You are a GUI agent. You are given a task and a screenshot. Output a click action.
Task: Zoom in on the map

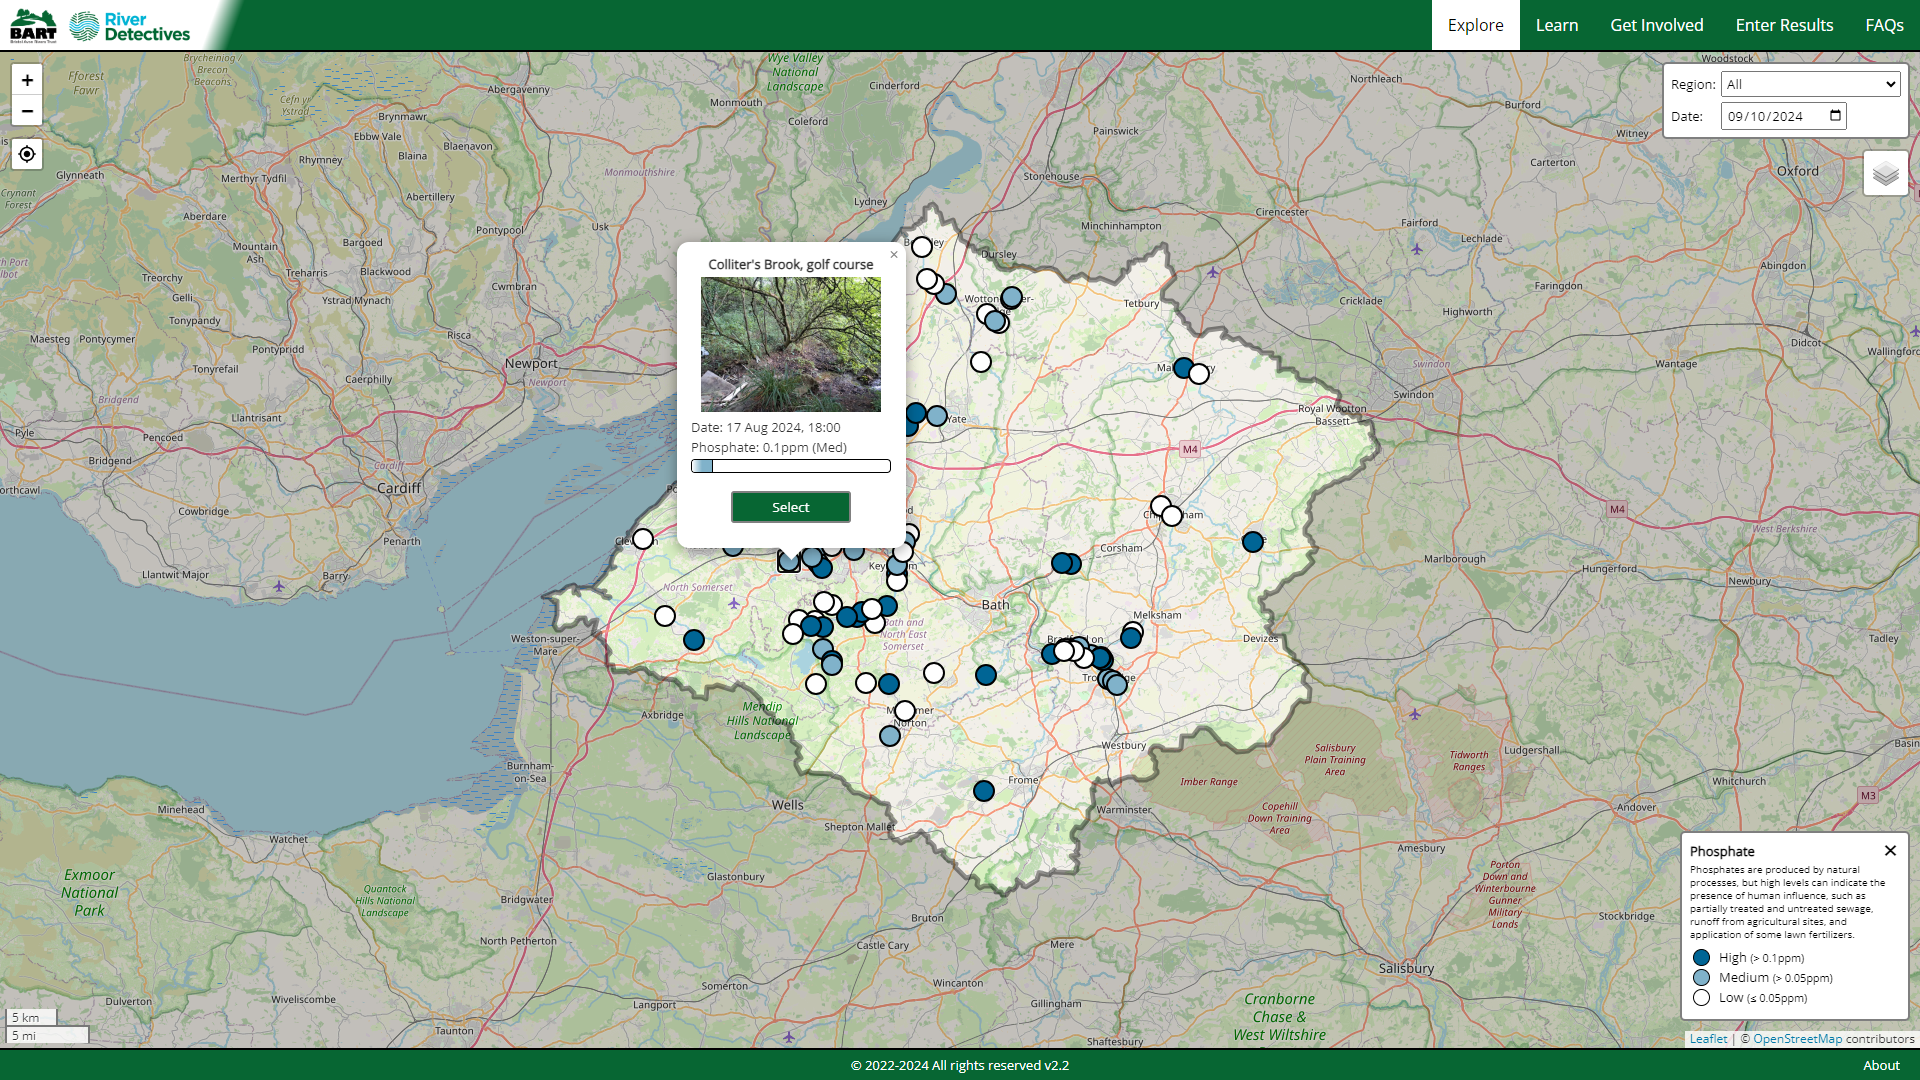click(x=27, y=80)
